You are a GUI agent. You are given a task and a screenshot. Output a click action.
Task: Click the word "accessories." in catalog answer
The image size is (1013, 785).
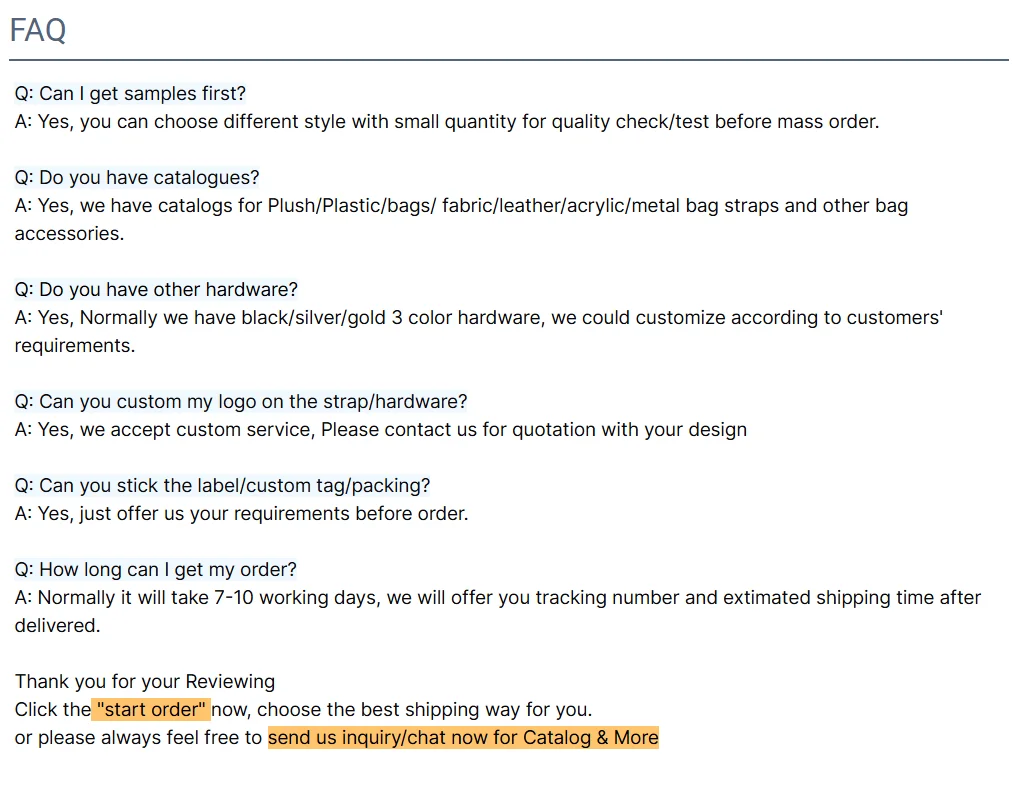click(69, 233)
